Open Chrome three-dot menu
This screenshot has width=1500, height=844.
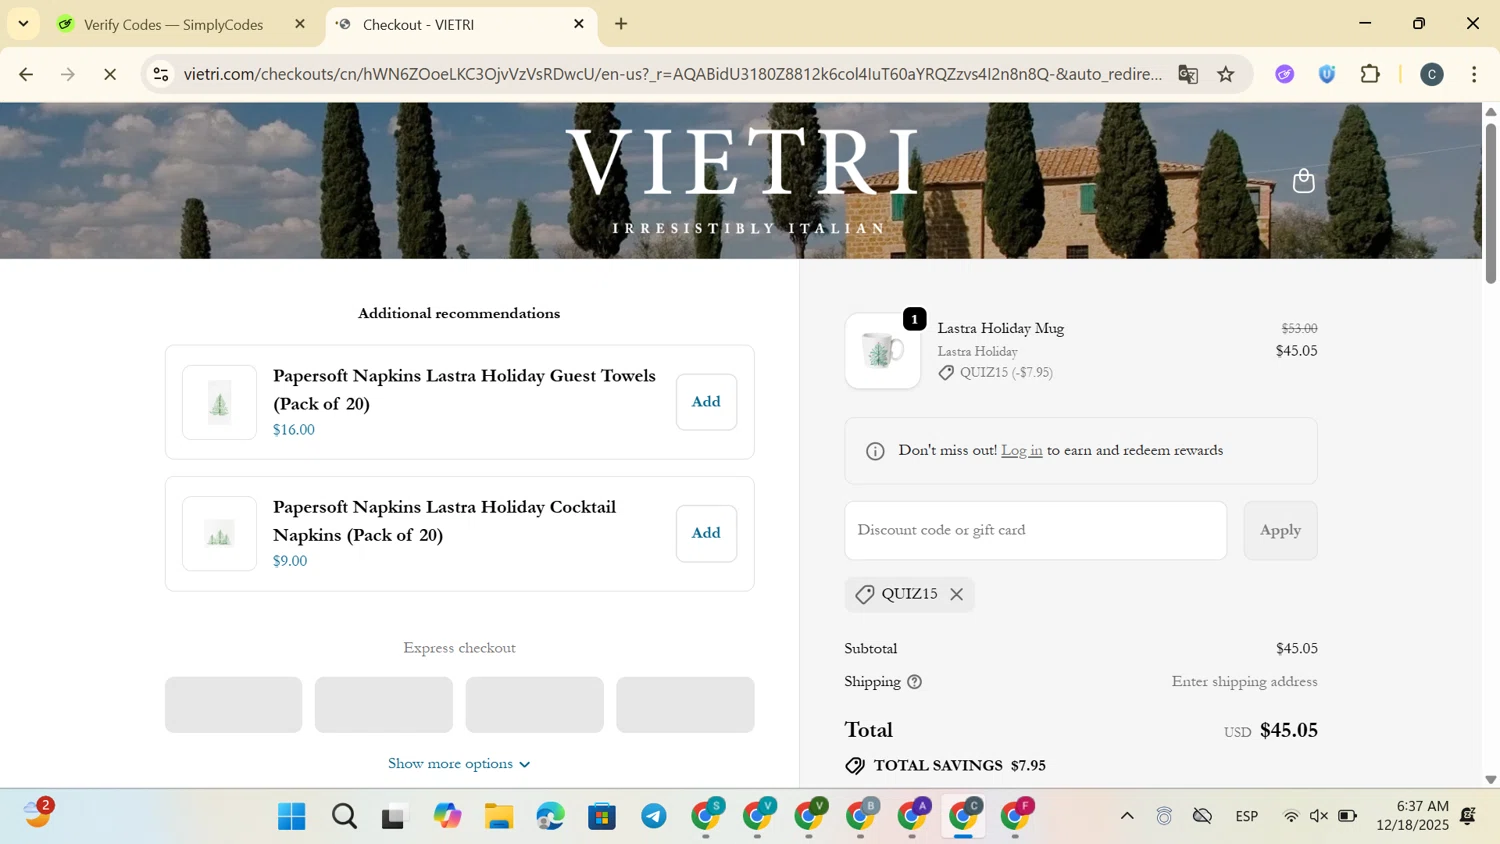1474,75
